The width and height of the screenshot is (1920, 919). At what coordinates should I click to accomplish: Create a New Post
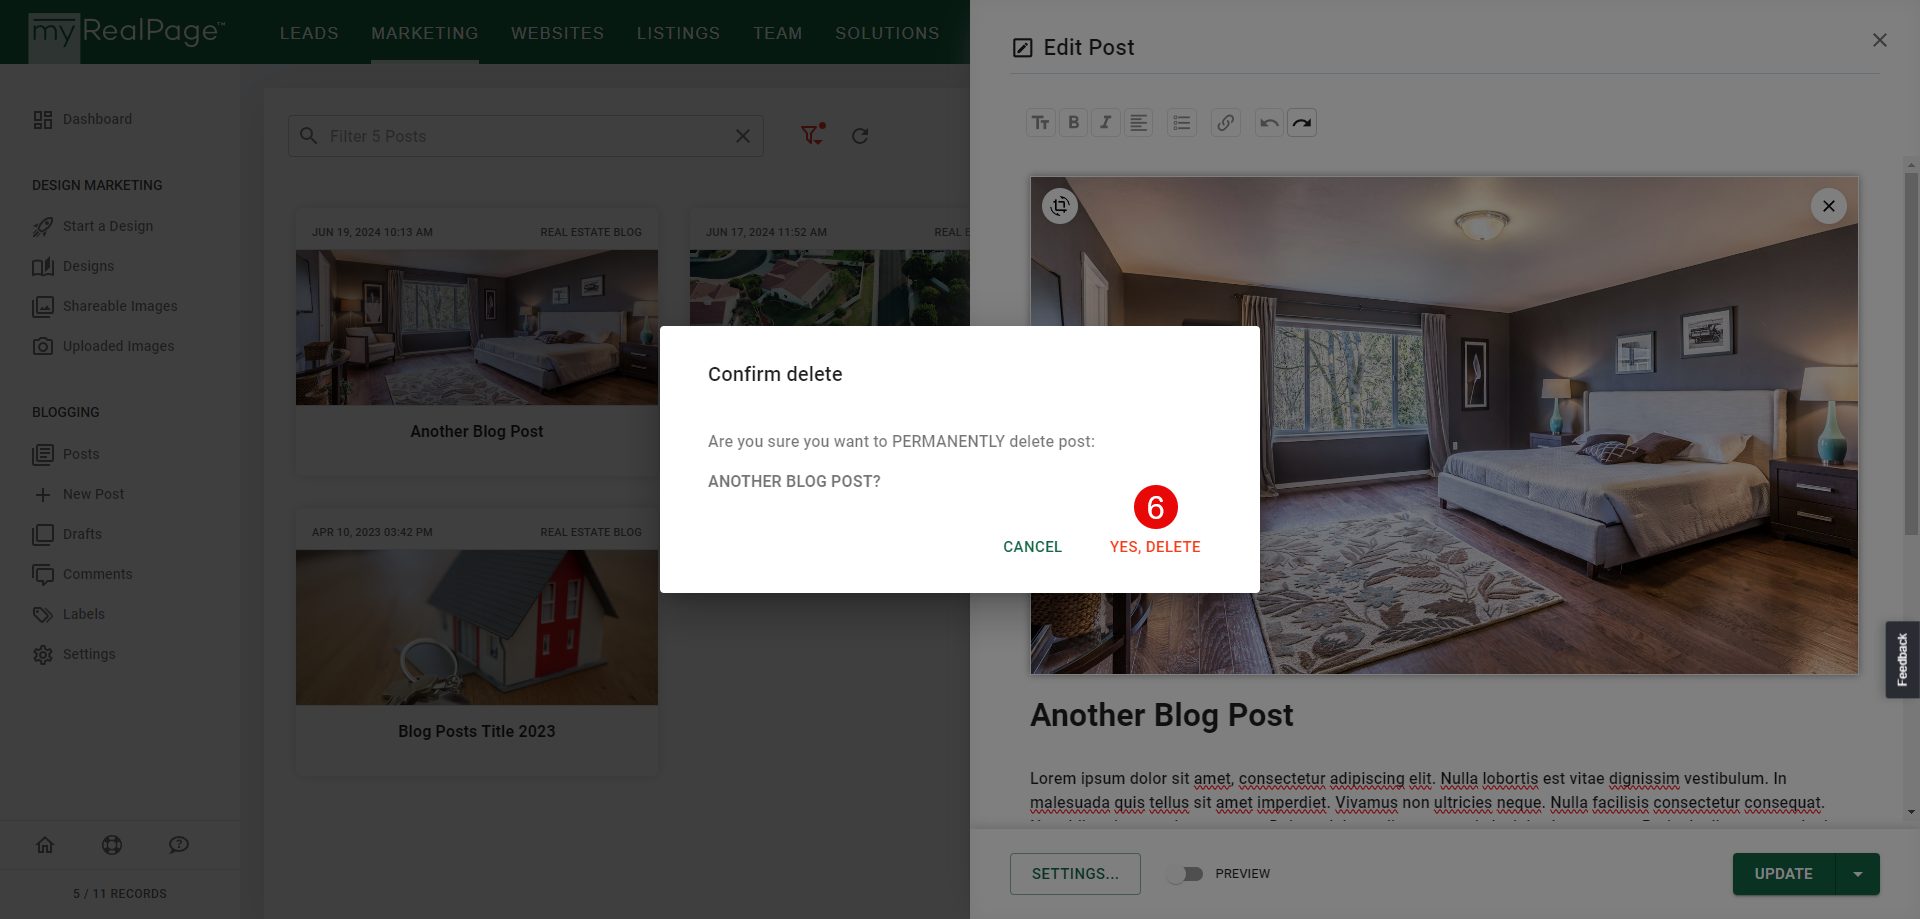(79, 494)
